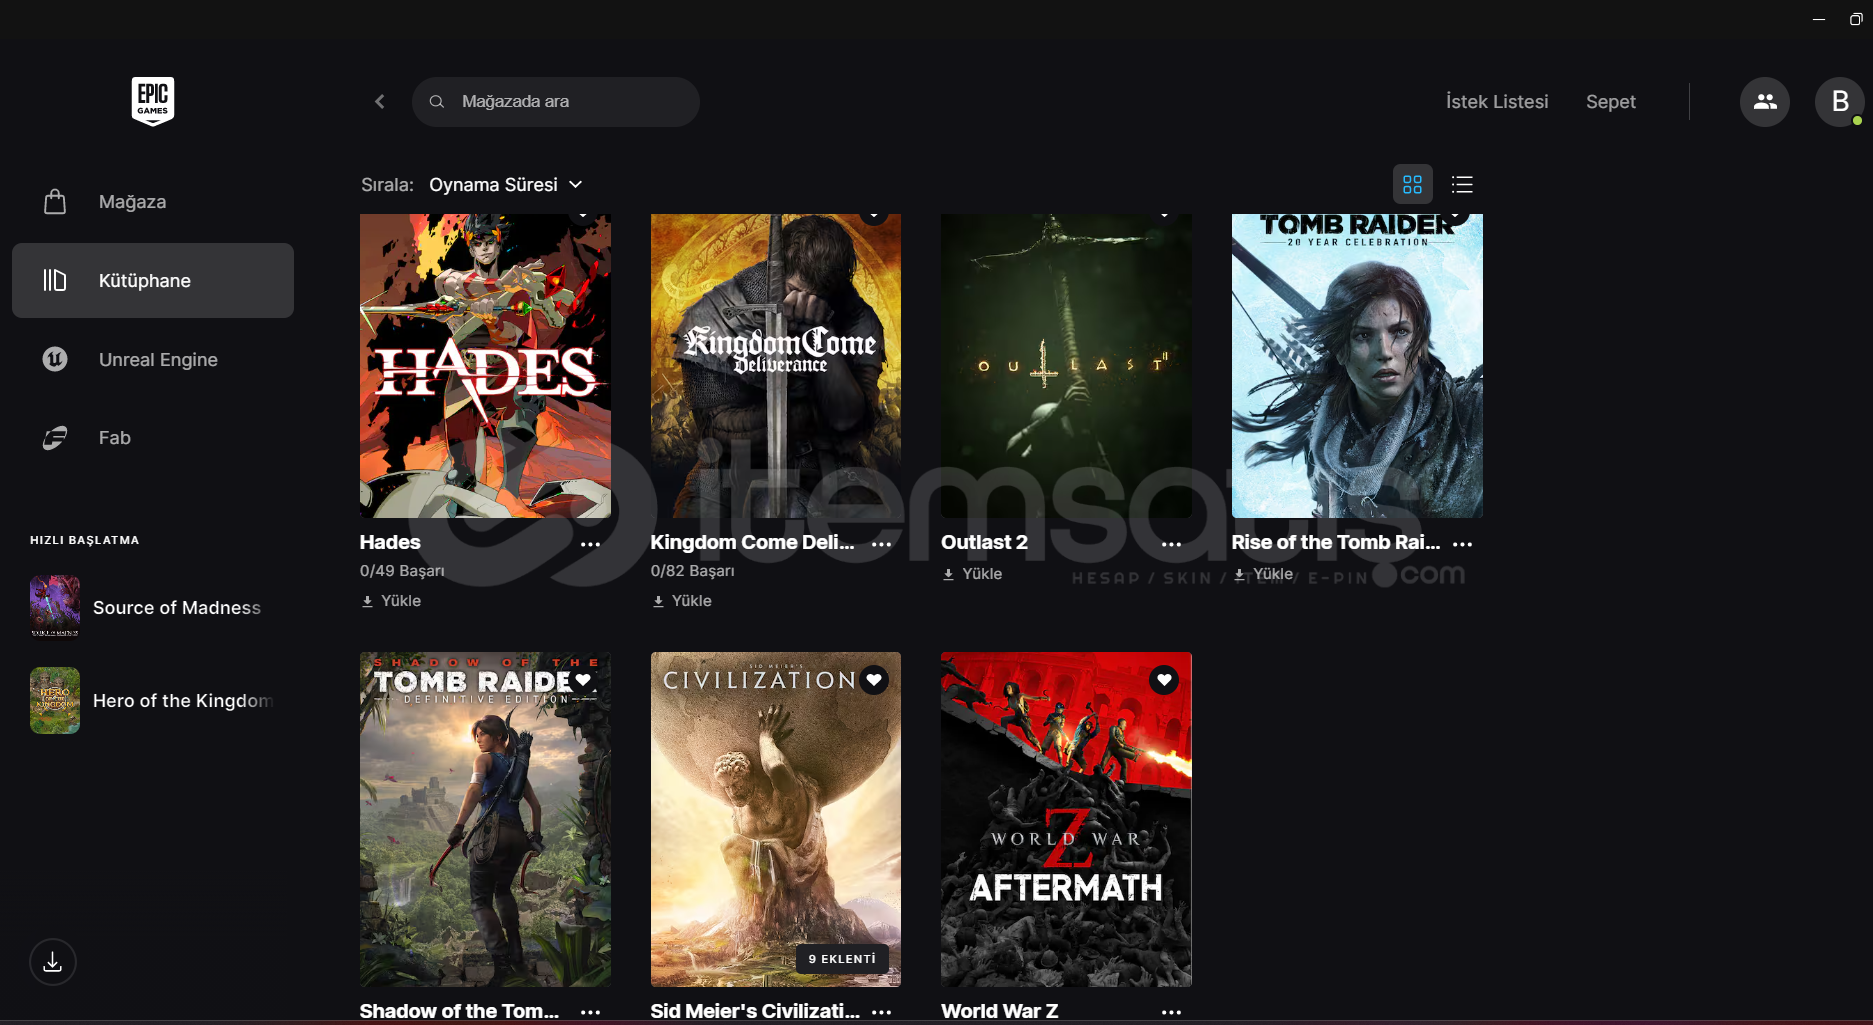
Task: Select Kütüphane in the sidebar
Action: coord(153,281)
